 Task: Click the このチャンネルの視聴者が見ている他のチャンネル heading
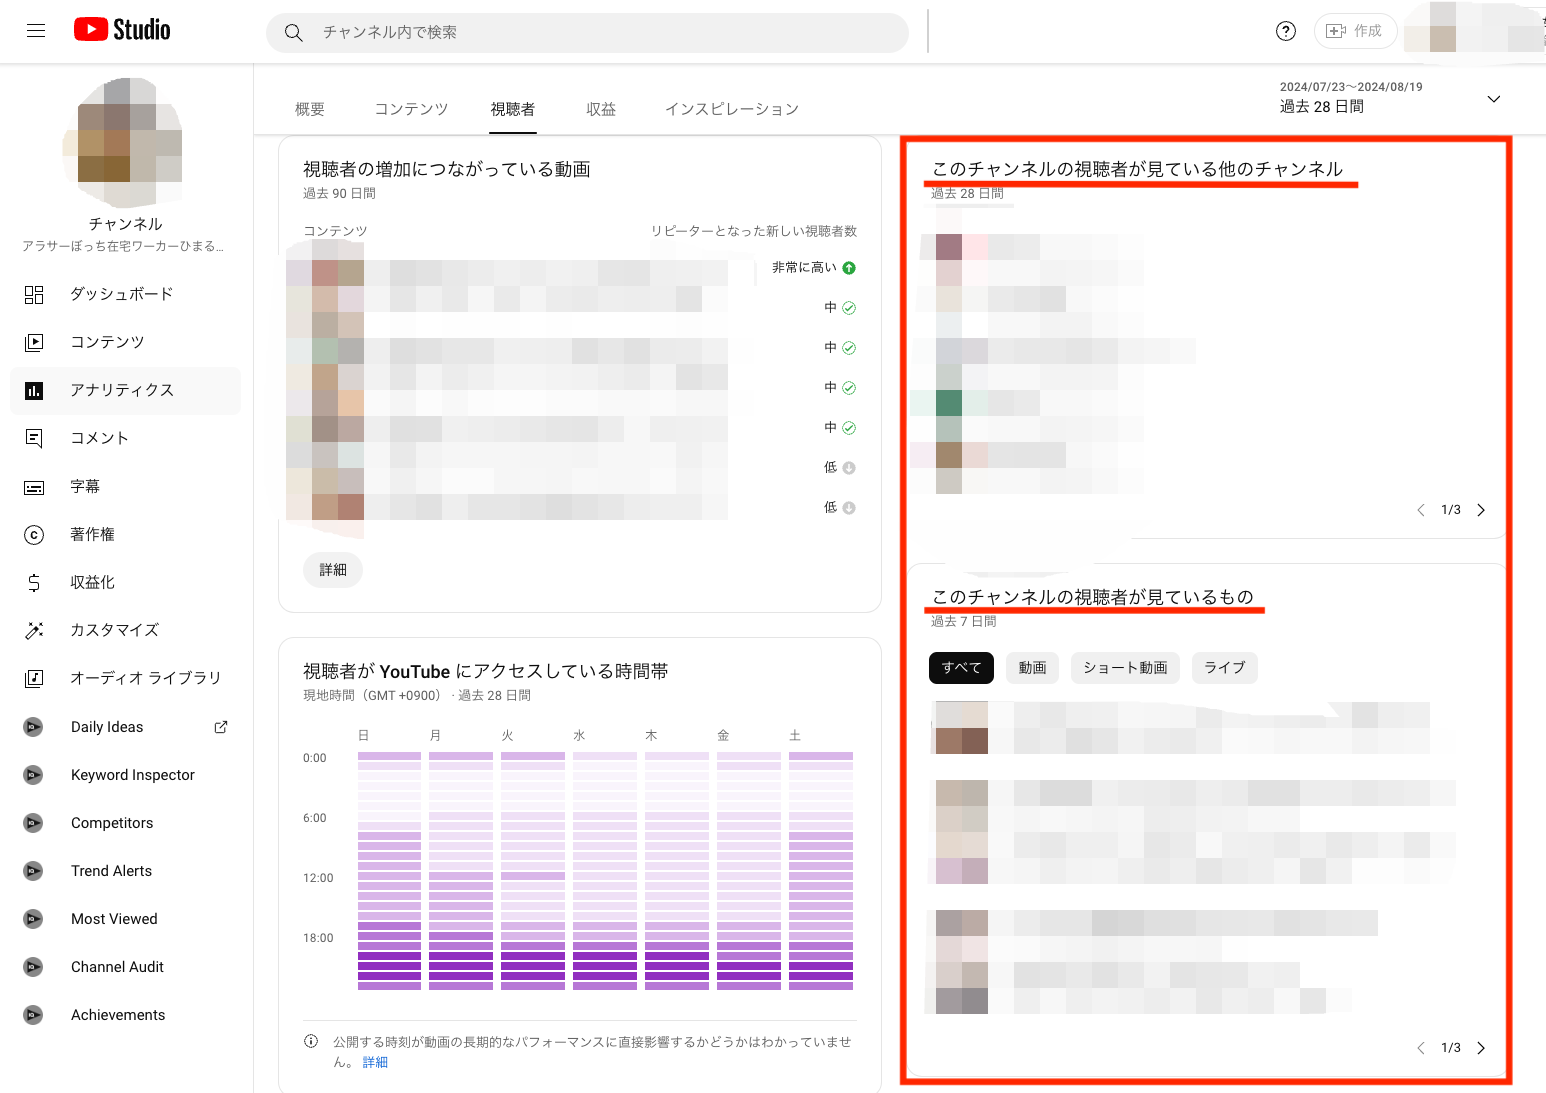[x=1137, y=169]
